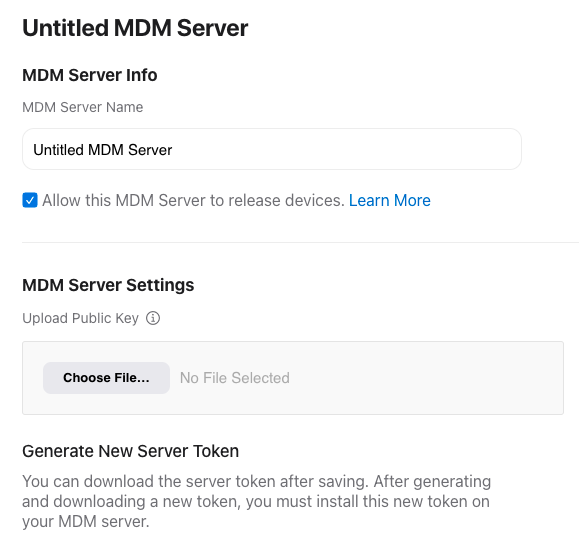Screen dimensions: 579x548
Task: Click the 'Generate New Server Token' heading
Action: (x=131, y=451)
